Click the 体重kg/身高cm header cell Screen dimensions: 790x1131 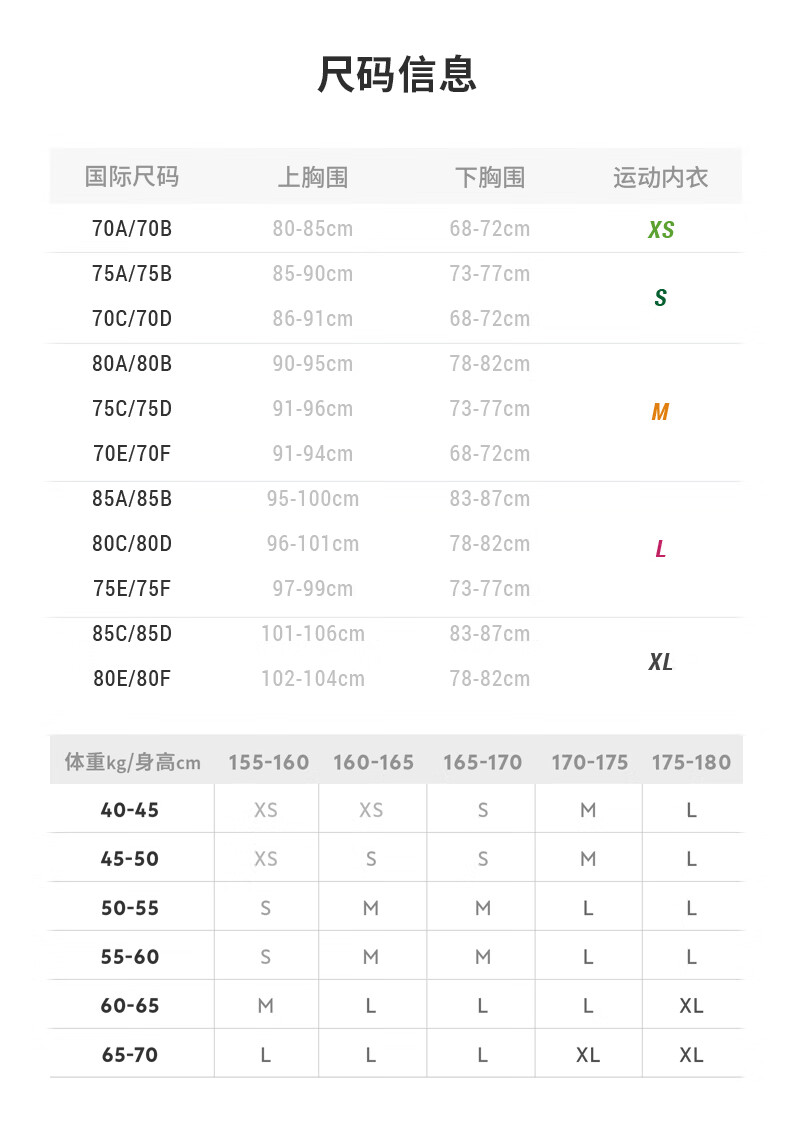(x=133, y=762)
